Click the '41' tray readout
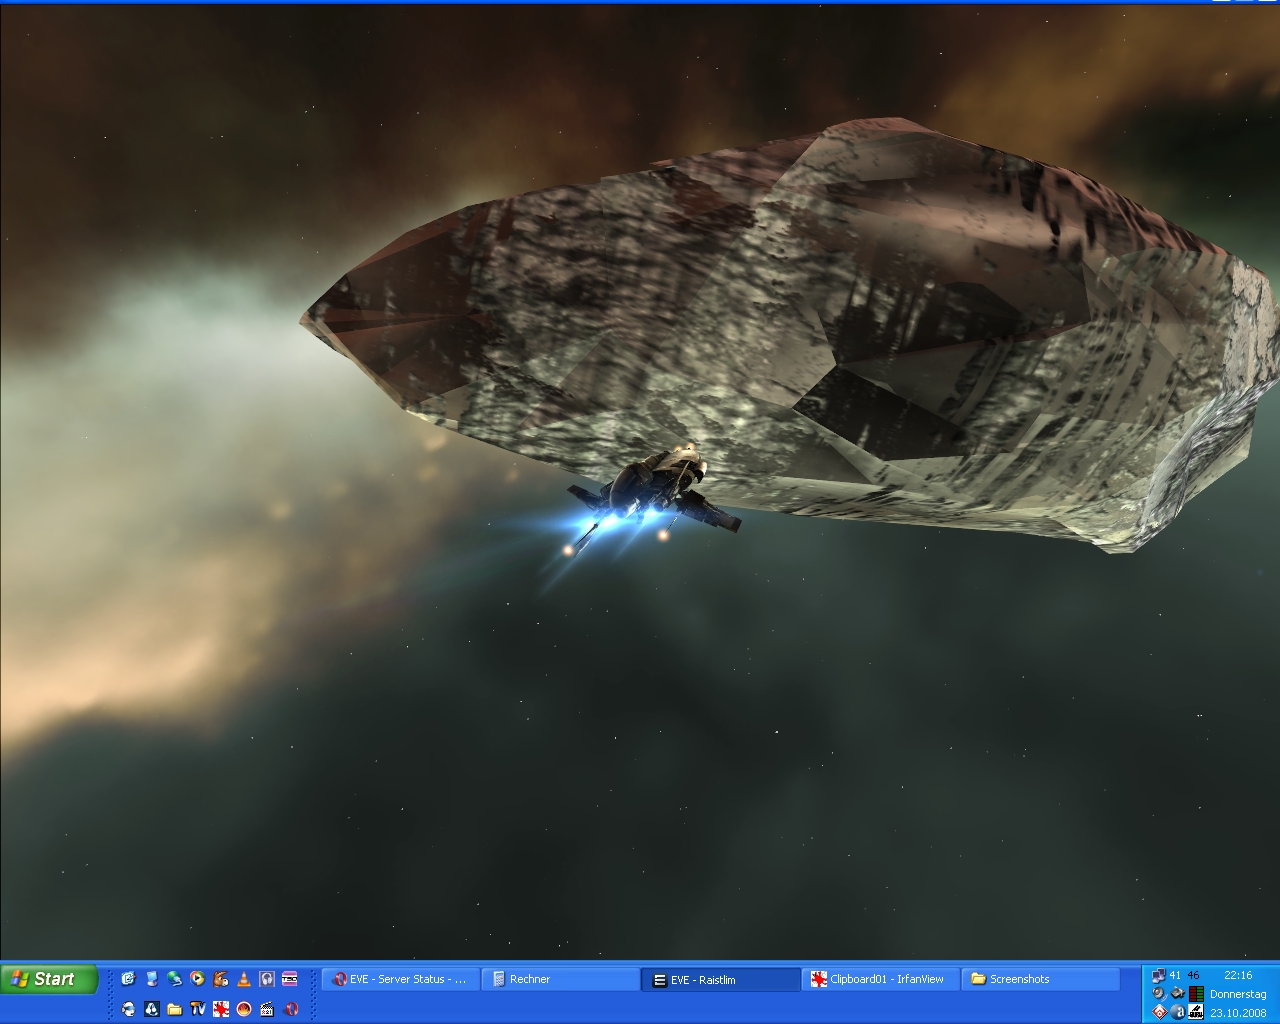Viewport: 1280px width, 1024px height. point(1175,976)
